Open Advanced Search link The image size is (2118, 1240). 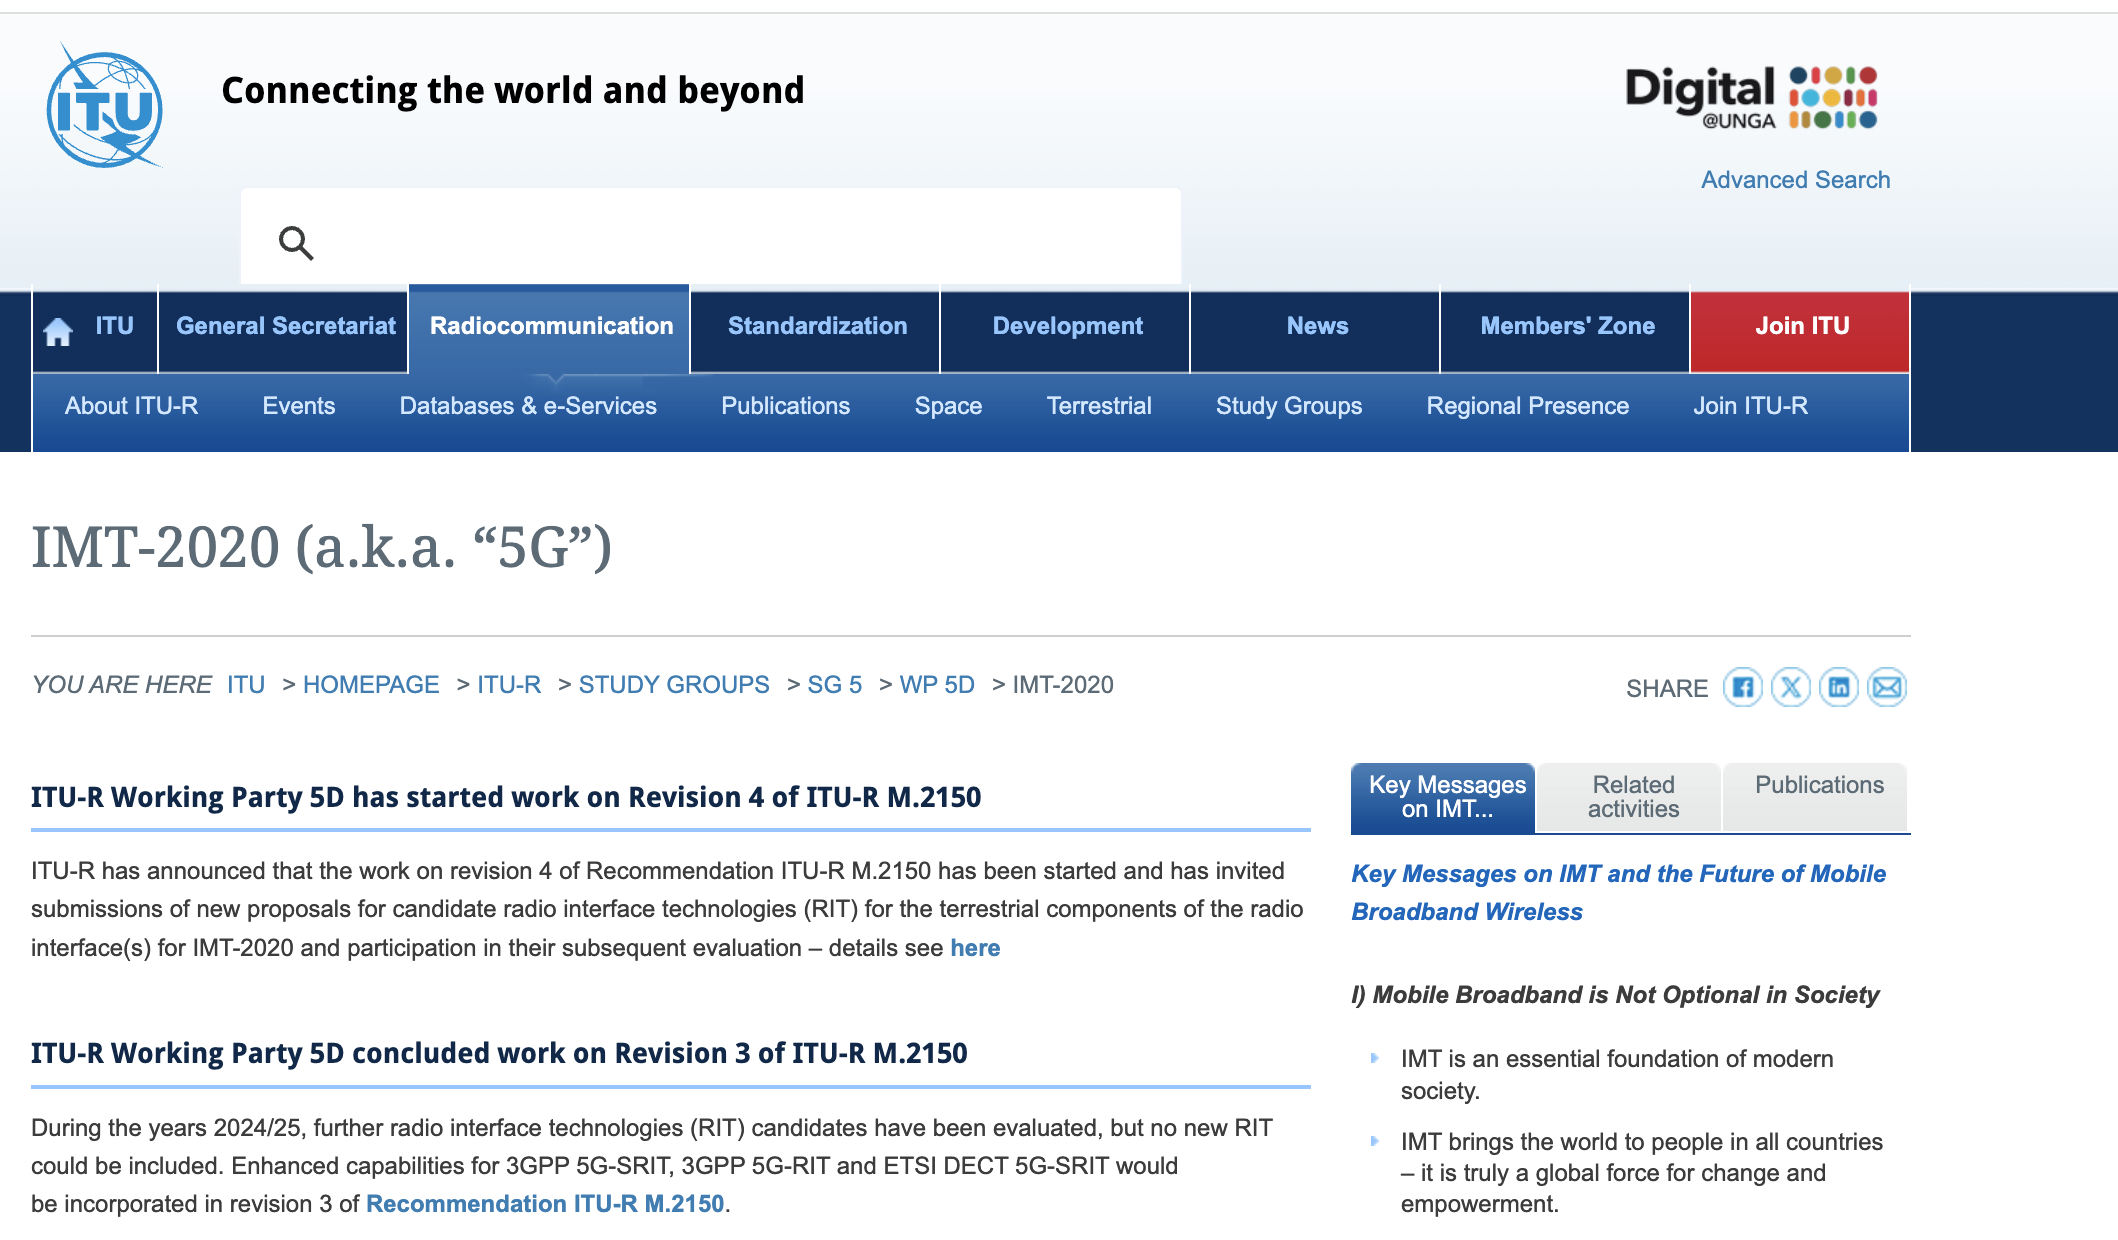(1795, 180)
